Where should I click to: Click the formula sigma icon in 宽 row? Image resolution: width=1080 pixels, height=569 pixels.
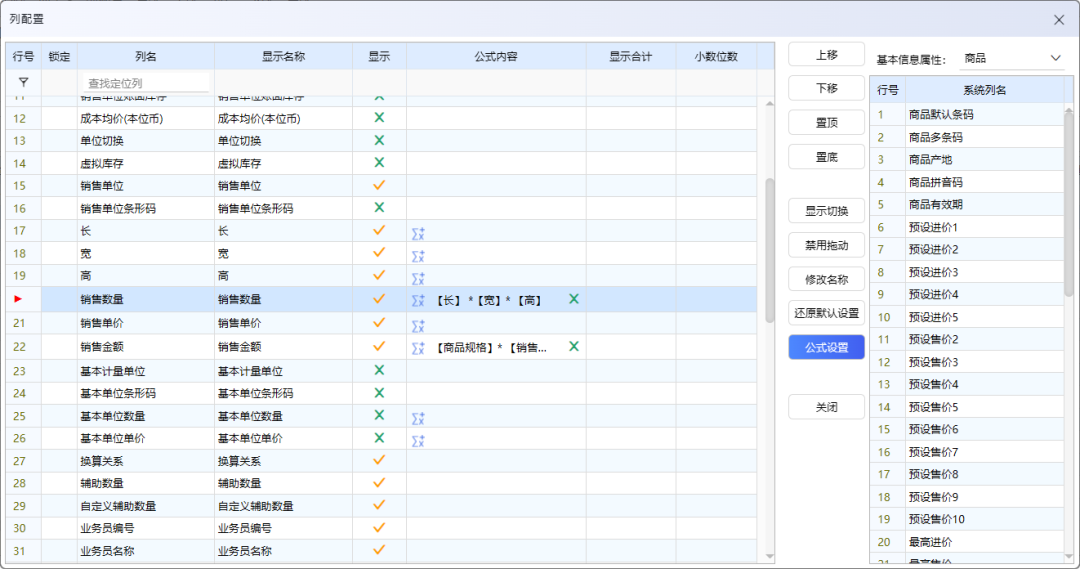418,255
